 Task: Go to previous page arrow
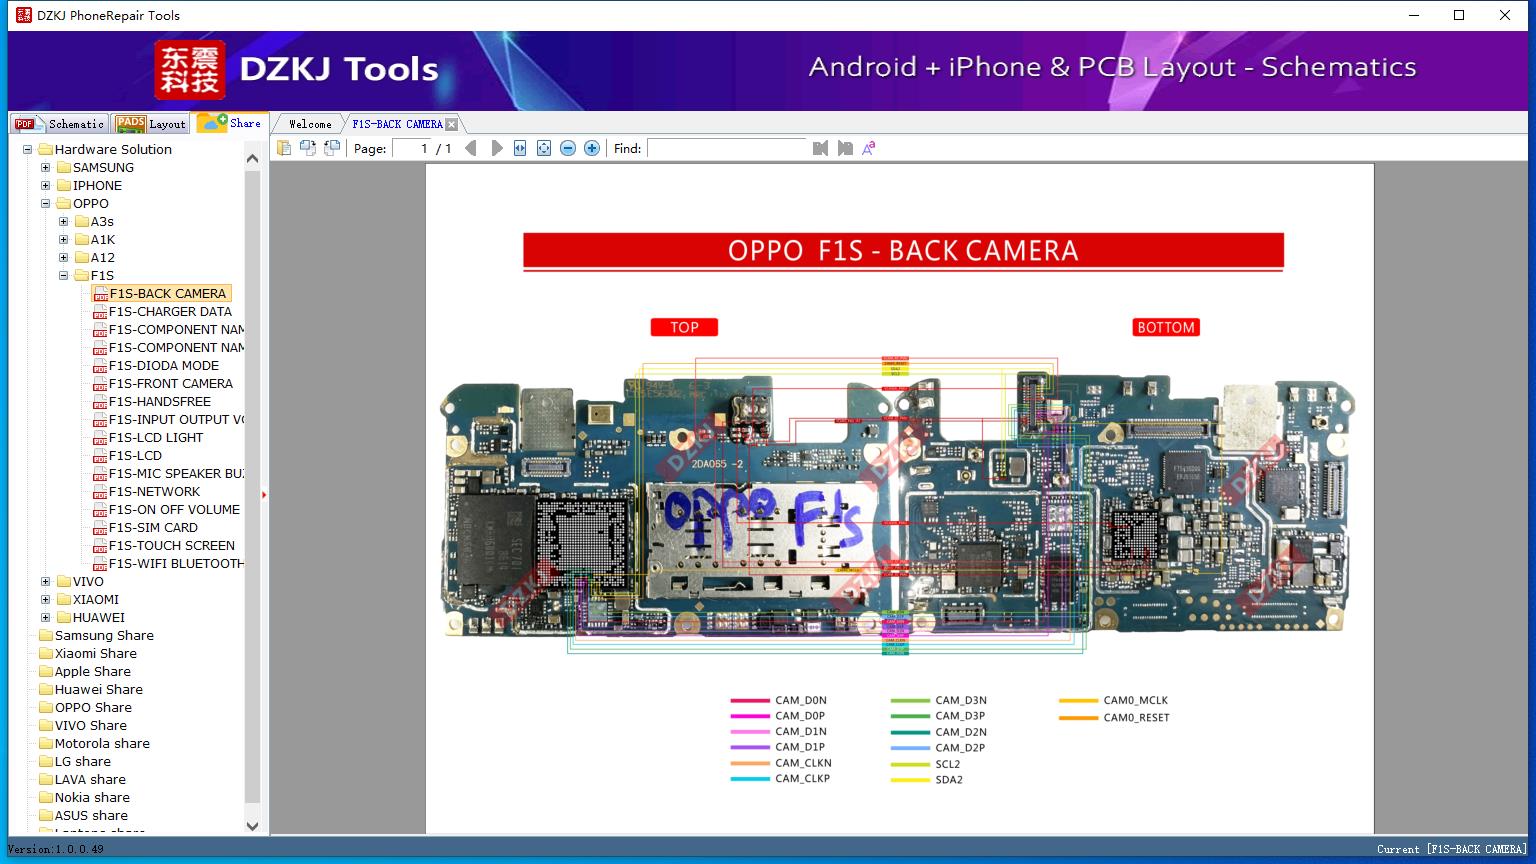(471, 148)
